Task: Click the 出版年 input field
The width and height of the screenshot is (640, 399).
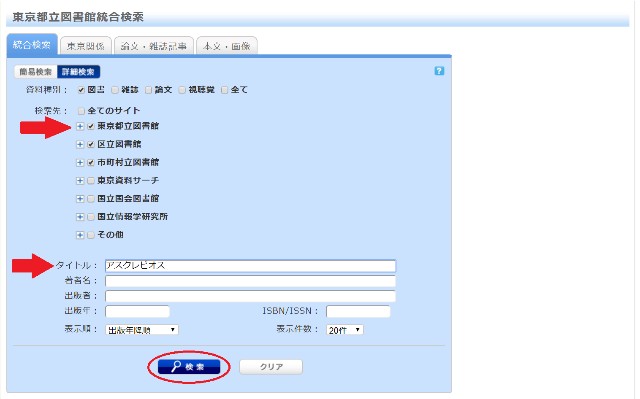Action: pyautogui.click(x=137, y=312)
